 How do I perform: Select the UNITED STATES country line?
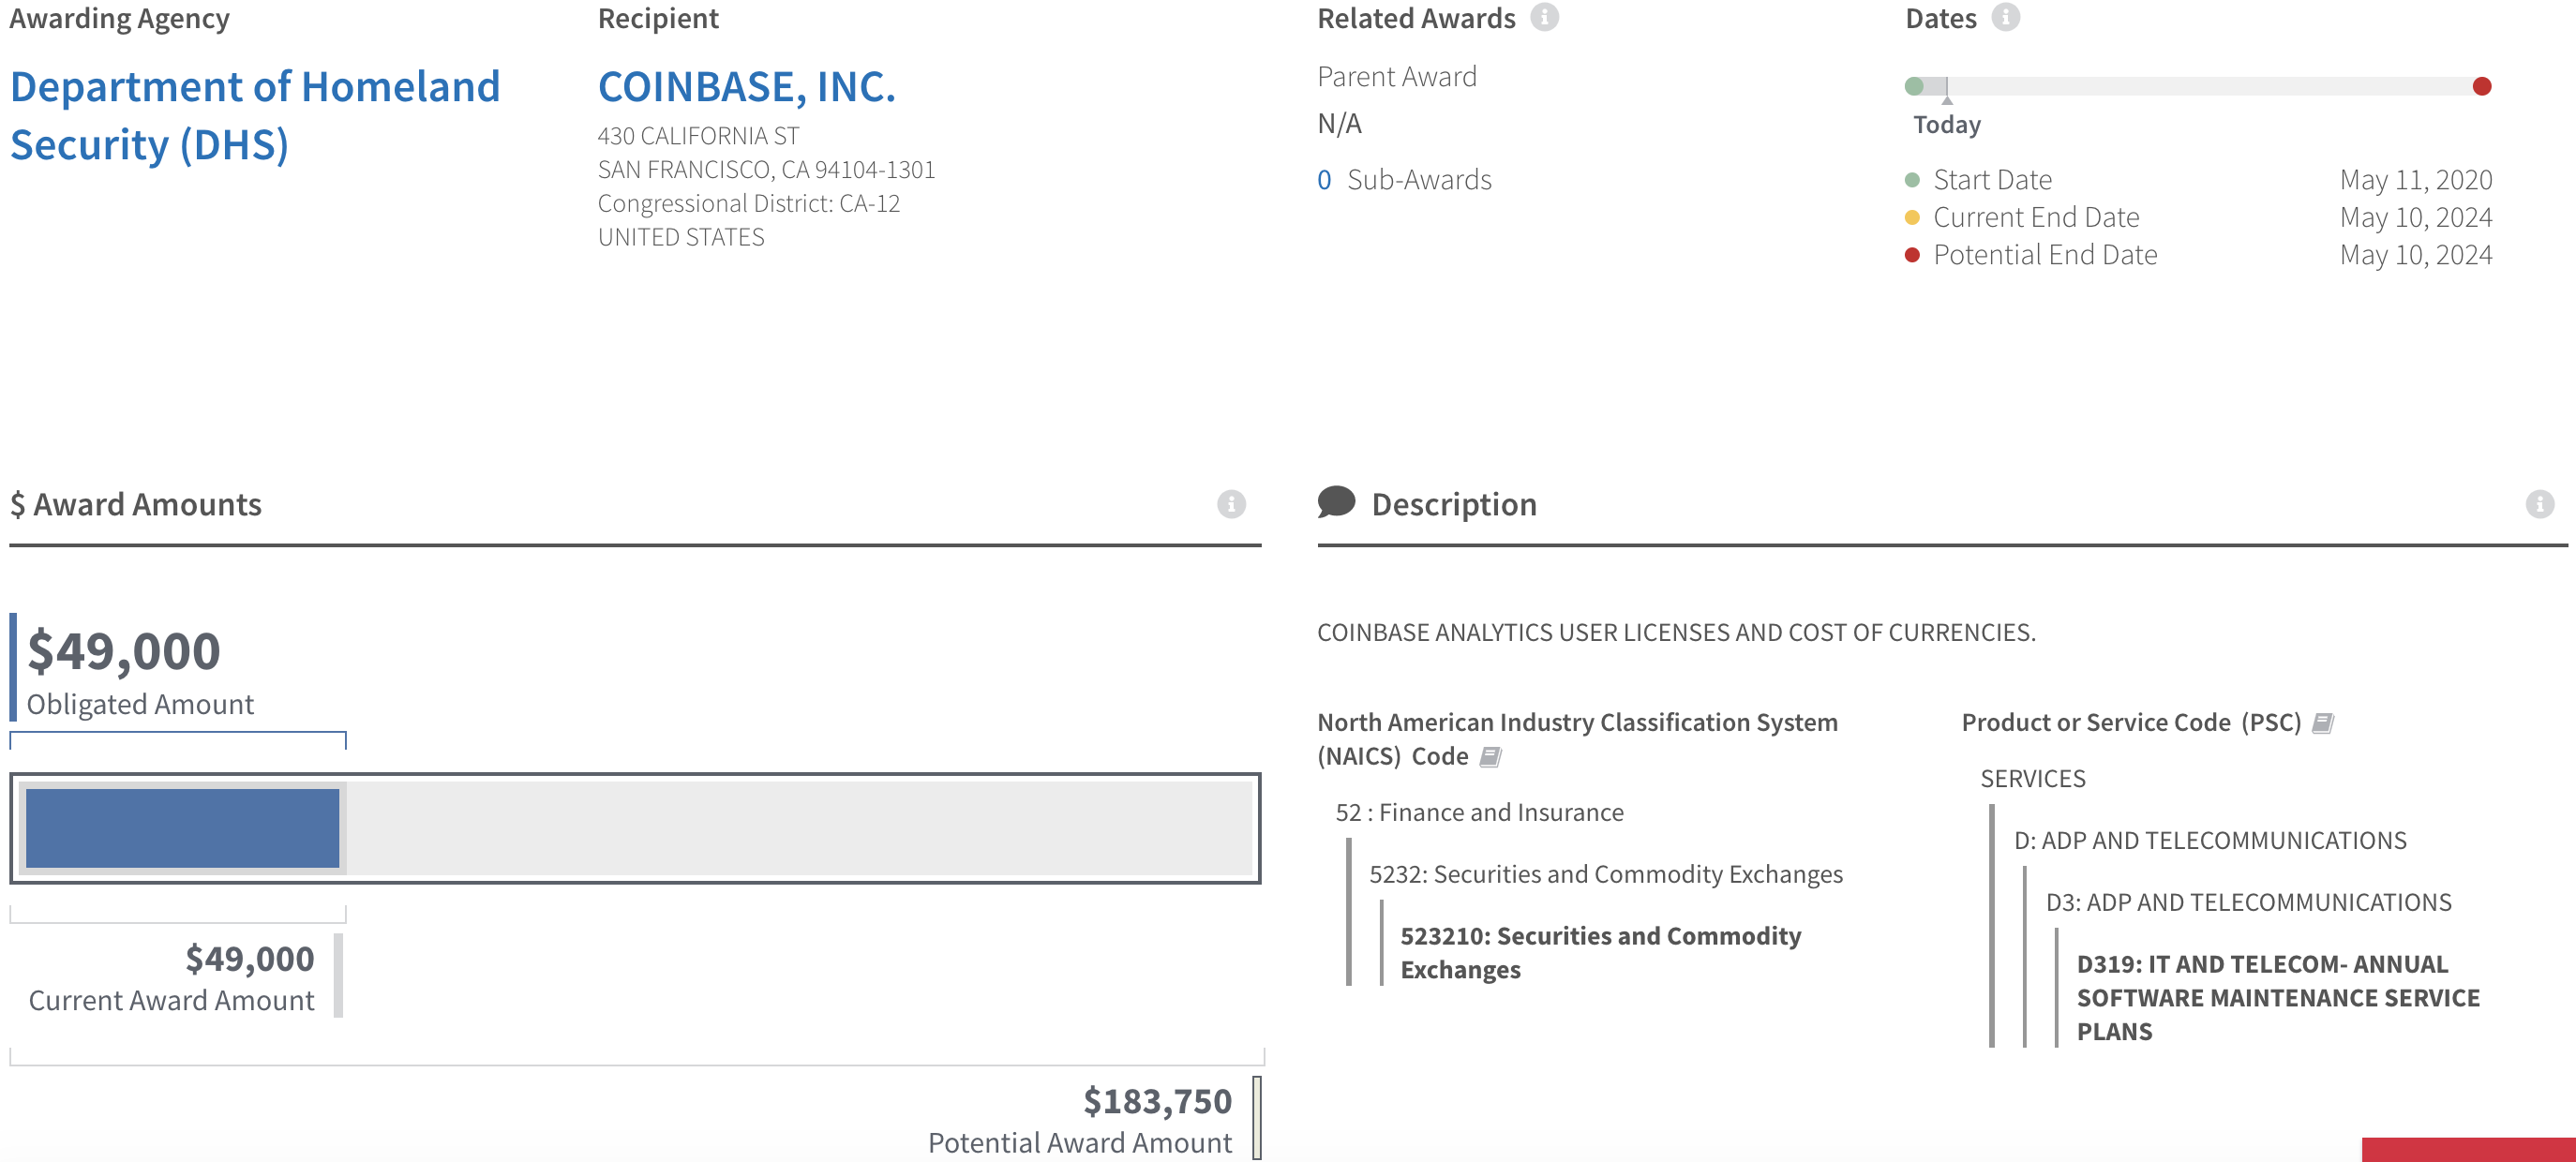681,238
